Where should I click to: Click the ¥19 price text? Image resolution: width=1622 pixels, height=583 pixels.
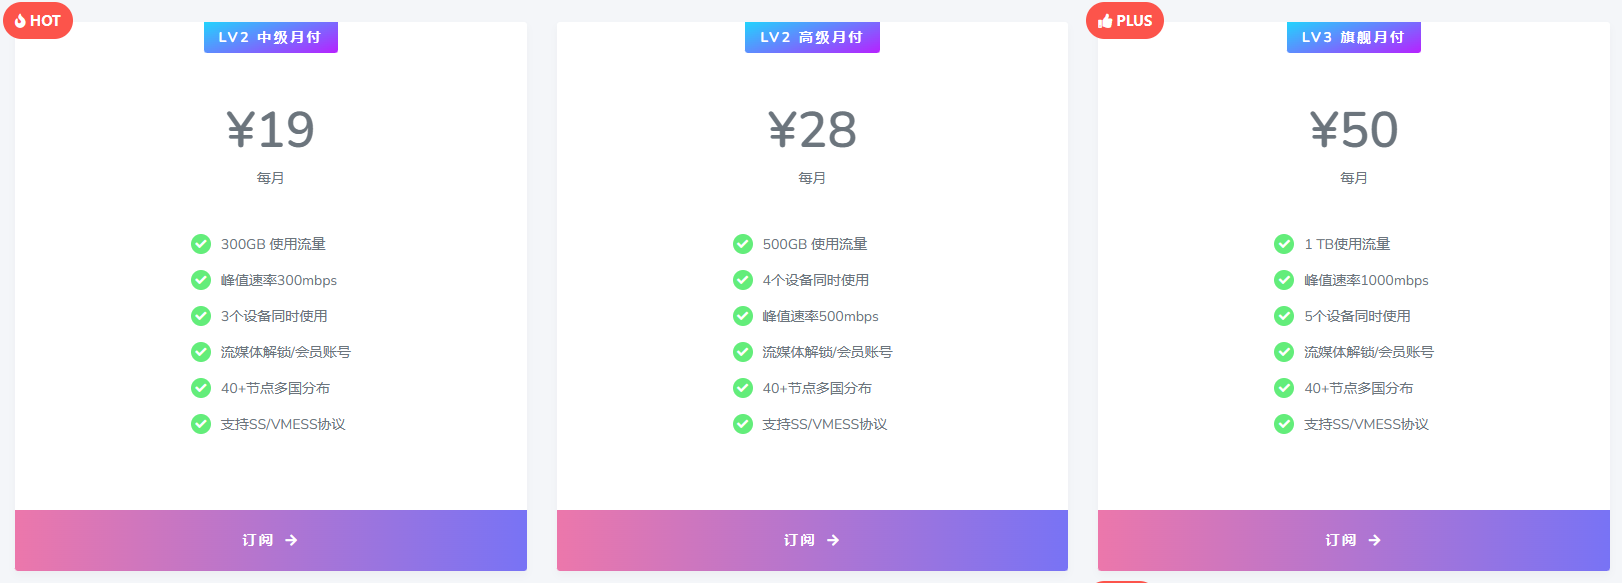click(270, 130)
